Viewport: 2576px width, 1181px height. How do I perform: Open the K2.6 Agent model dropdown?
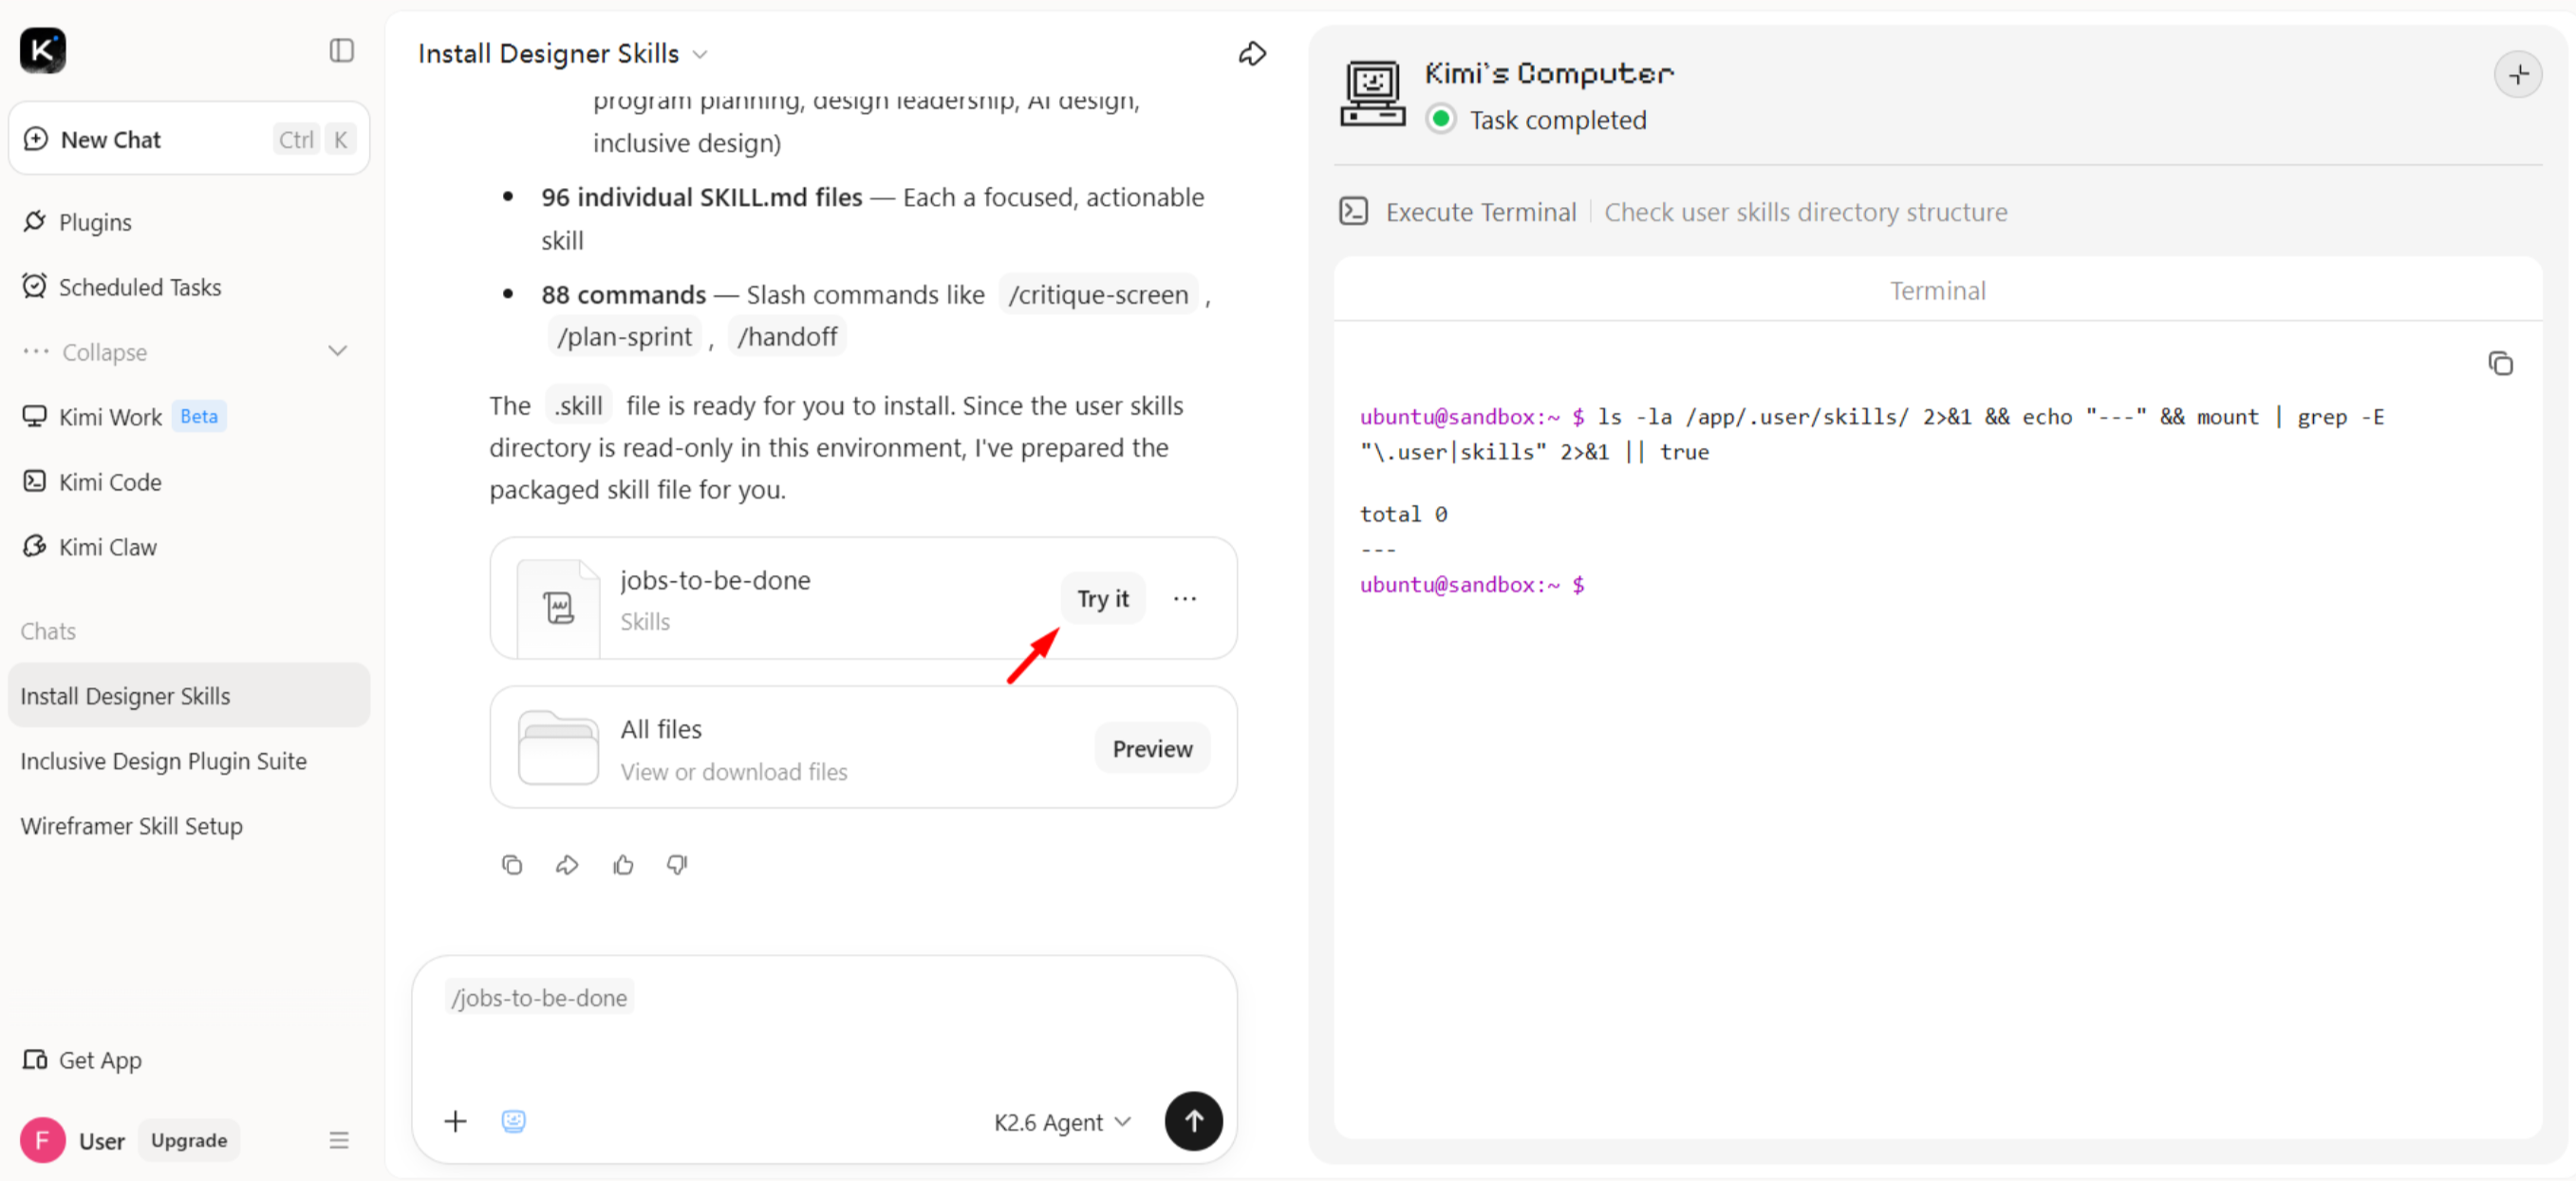[x=1062, y=1122]
